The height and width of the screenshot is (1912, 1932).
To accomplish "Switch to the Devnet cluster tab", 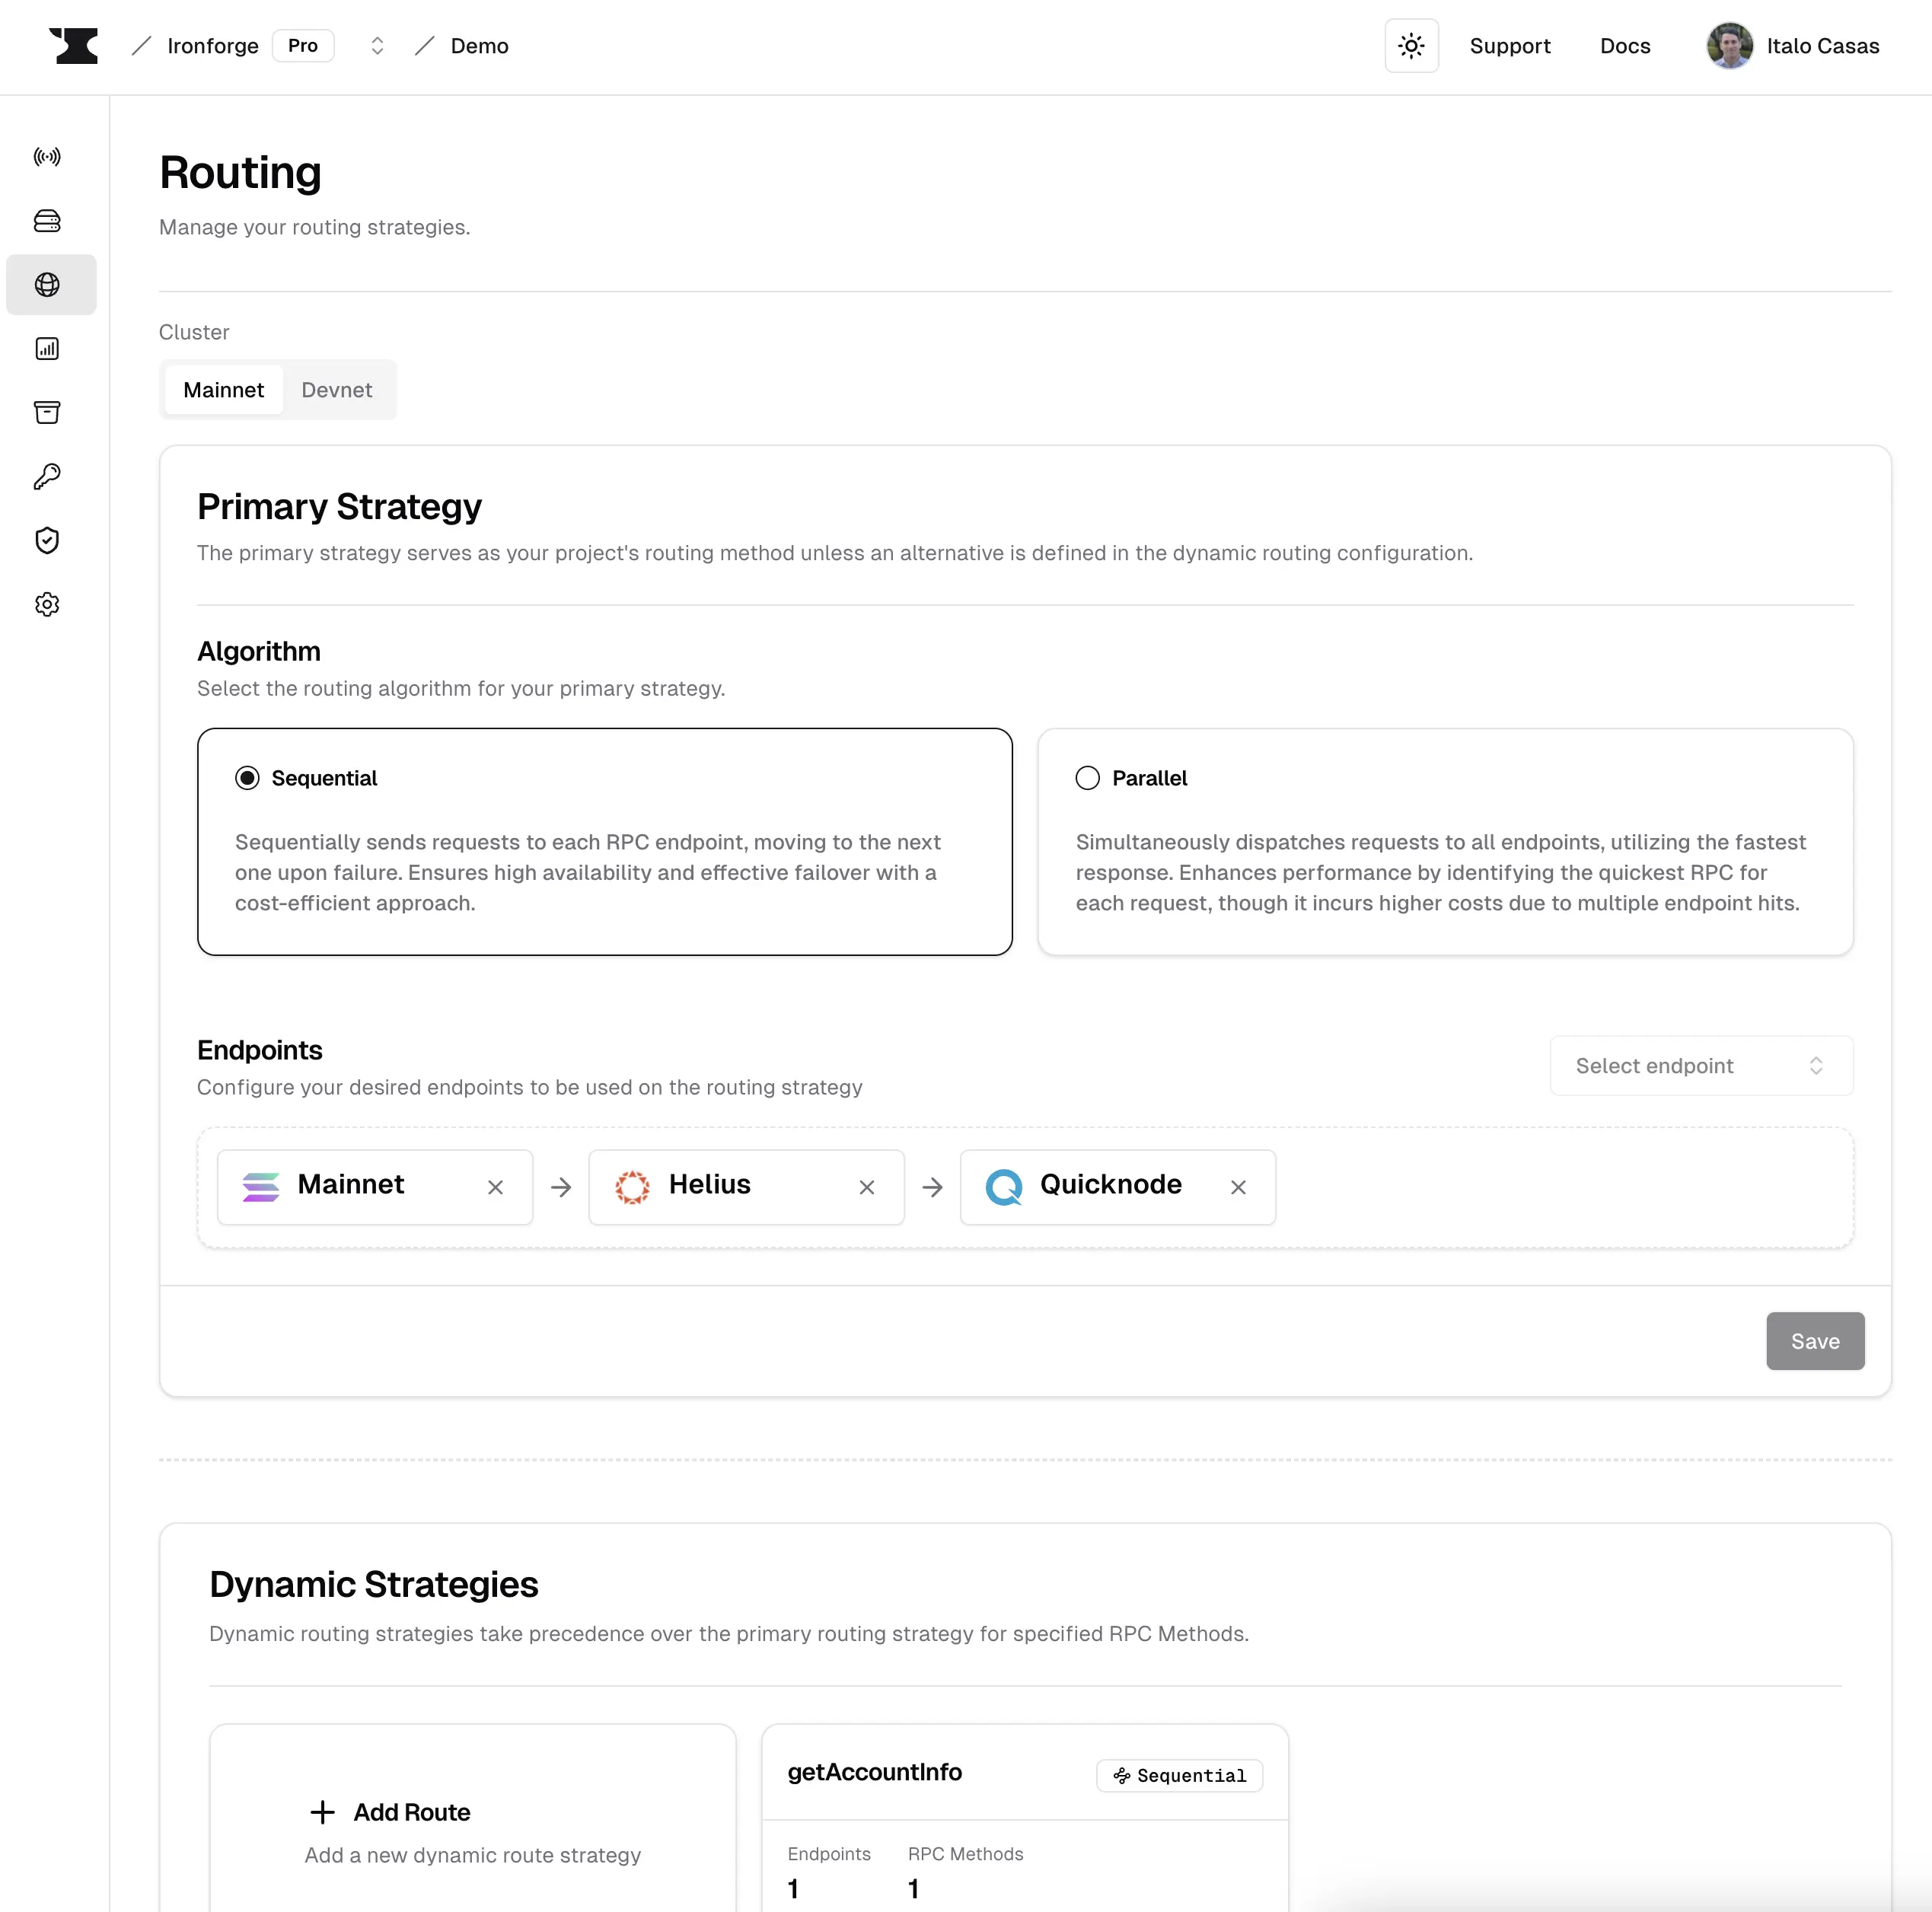I will point(336,390).
